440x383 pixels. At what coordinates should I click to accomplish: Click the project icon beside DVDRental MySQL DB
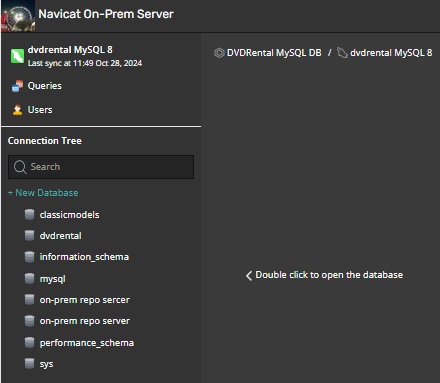point(219,53)
